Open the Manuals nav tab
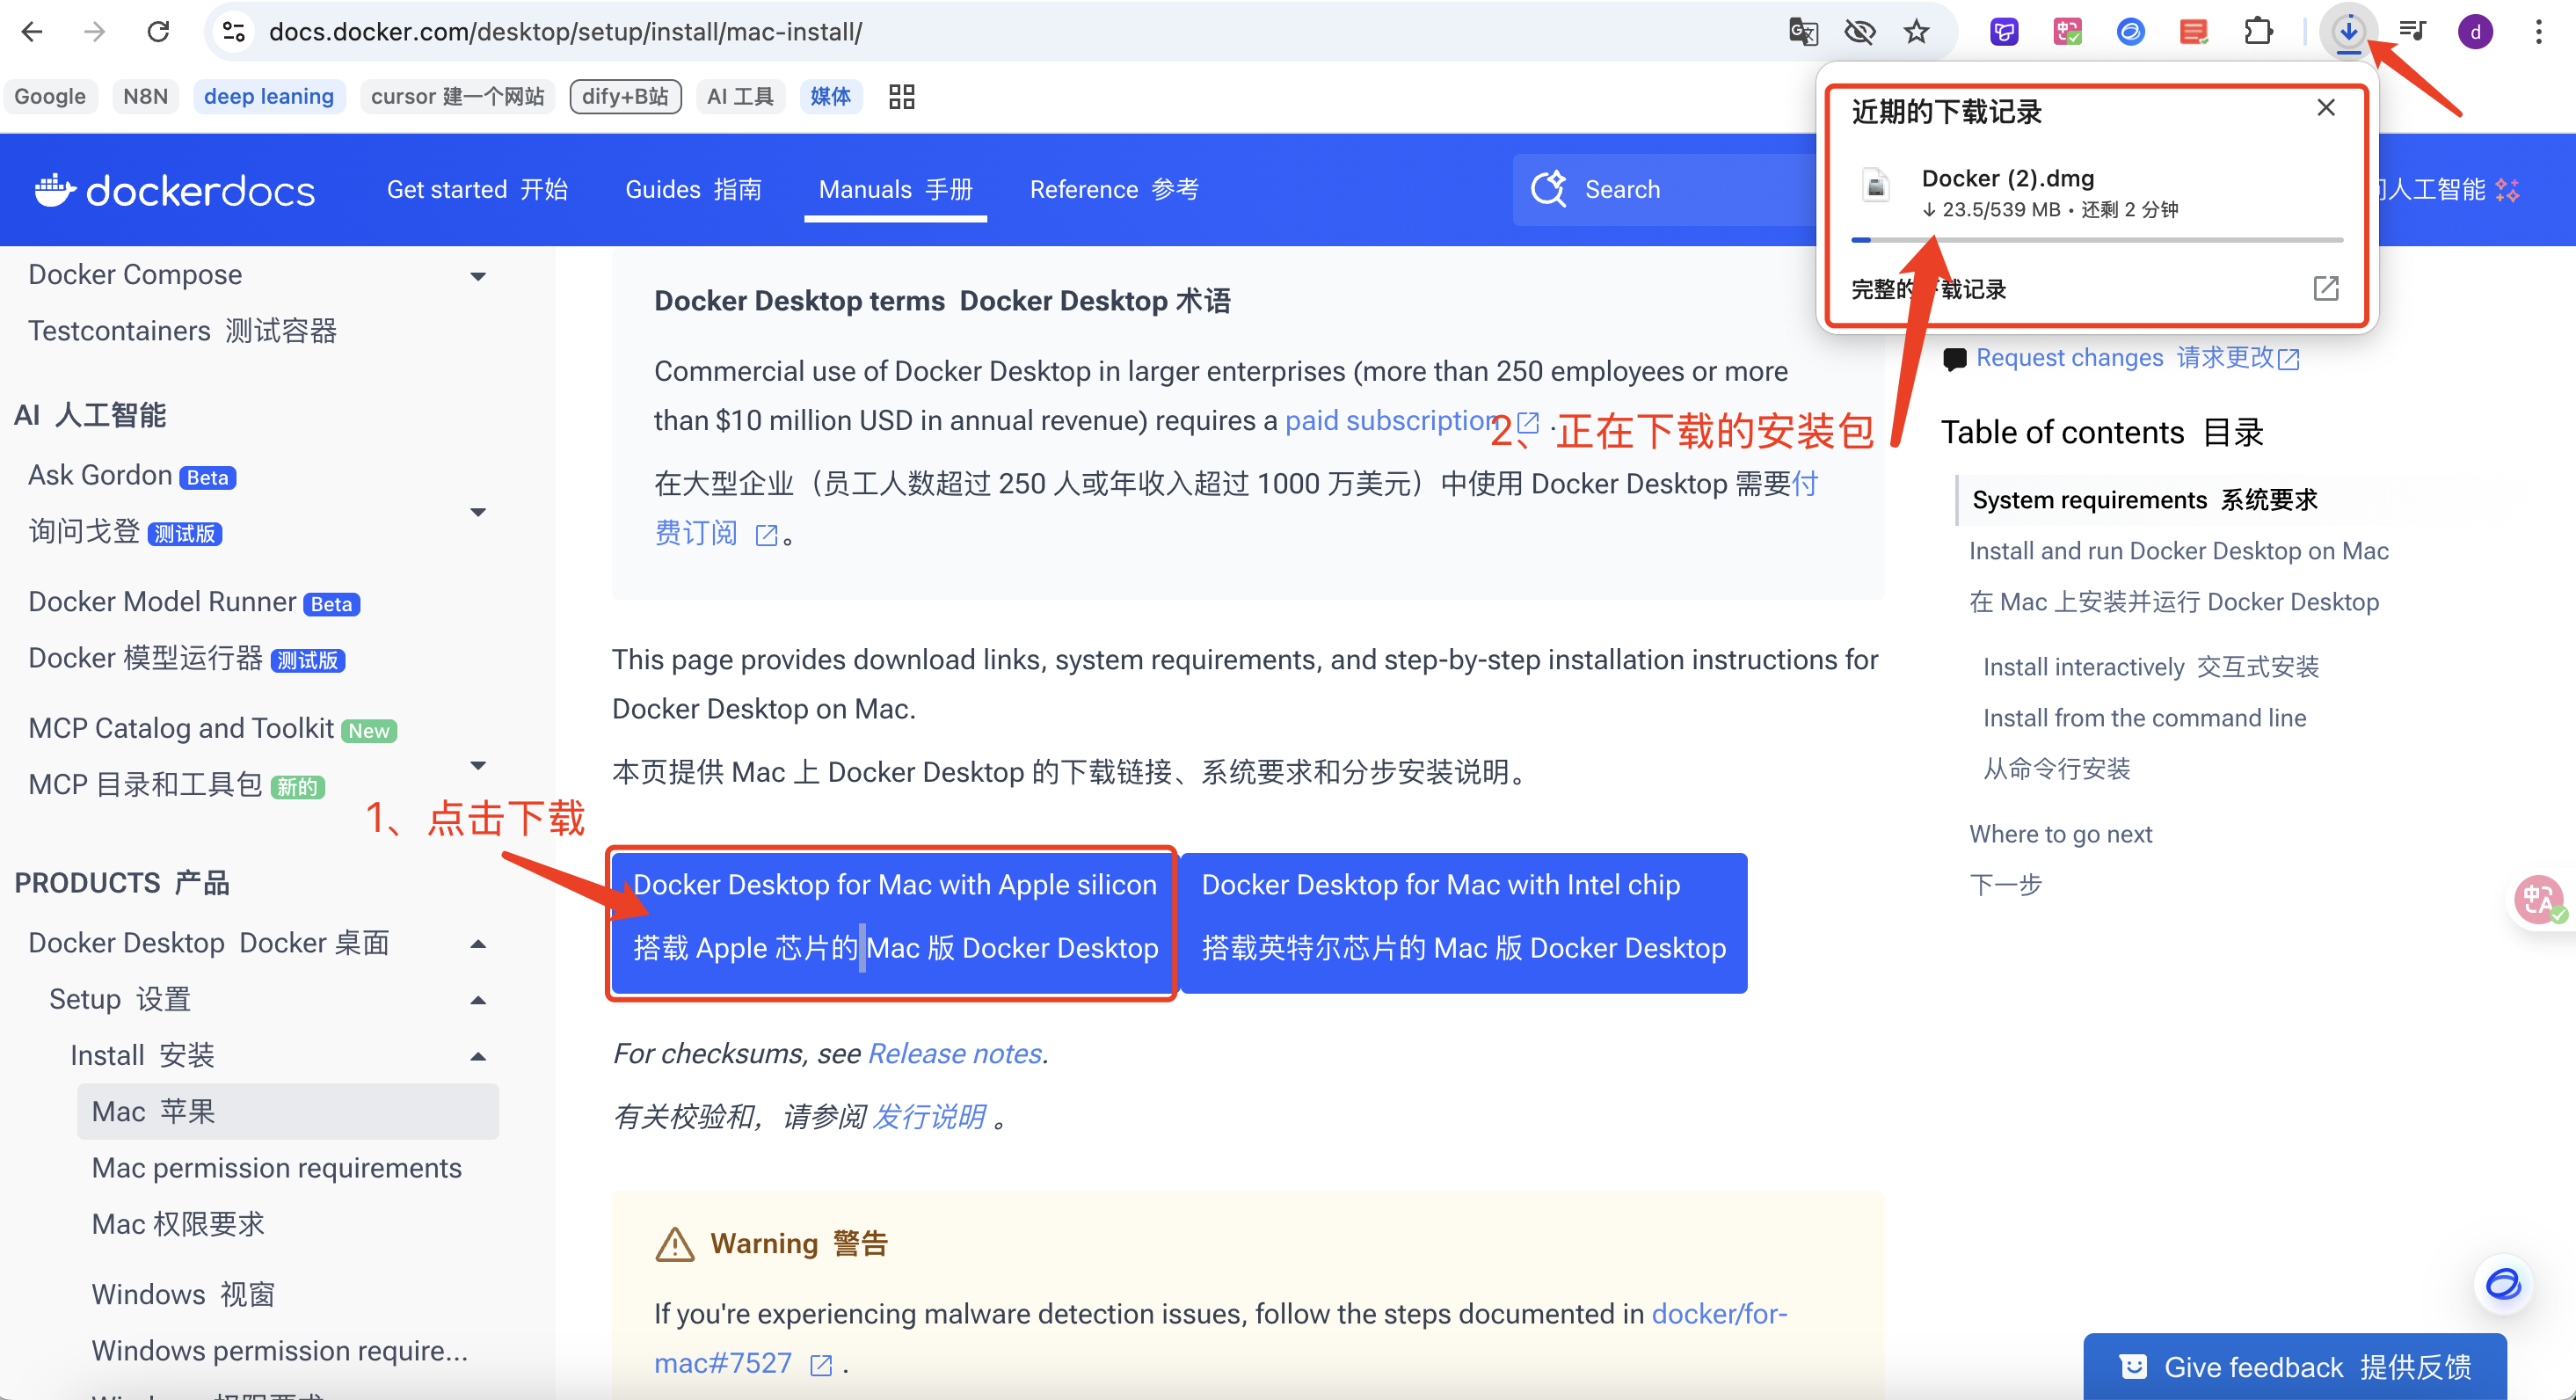2576x1400 pixels. pyautogui.click(x=895, y=189)
